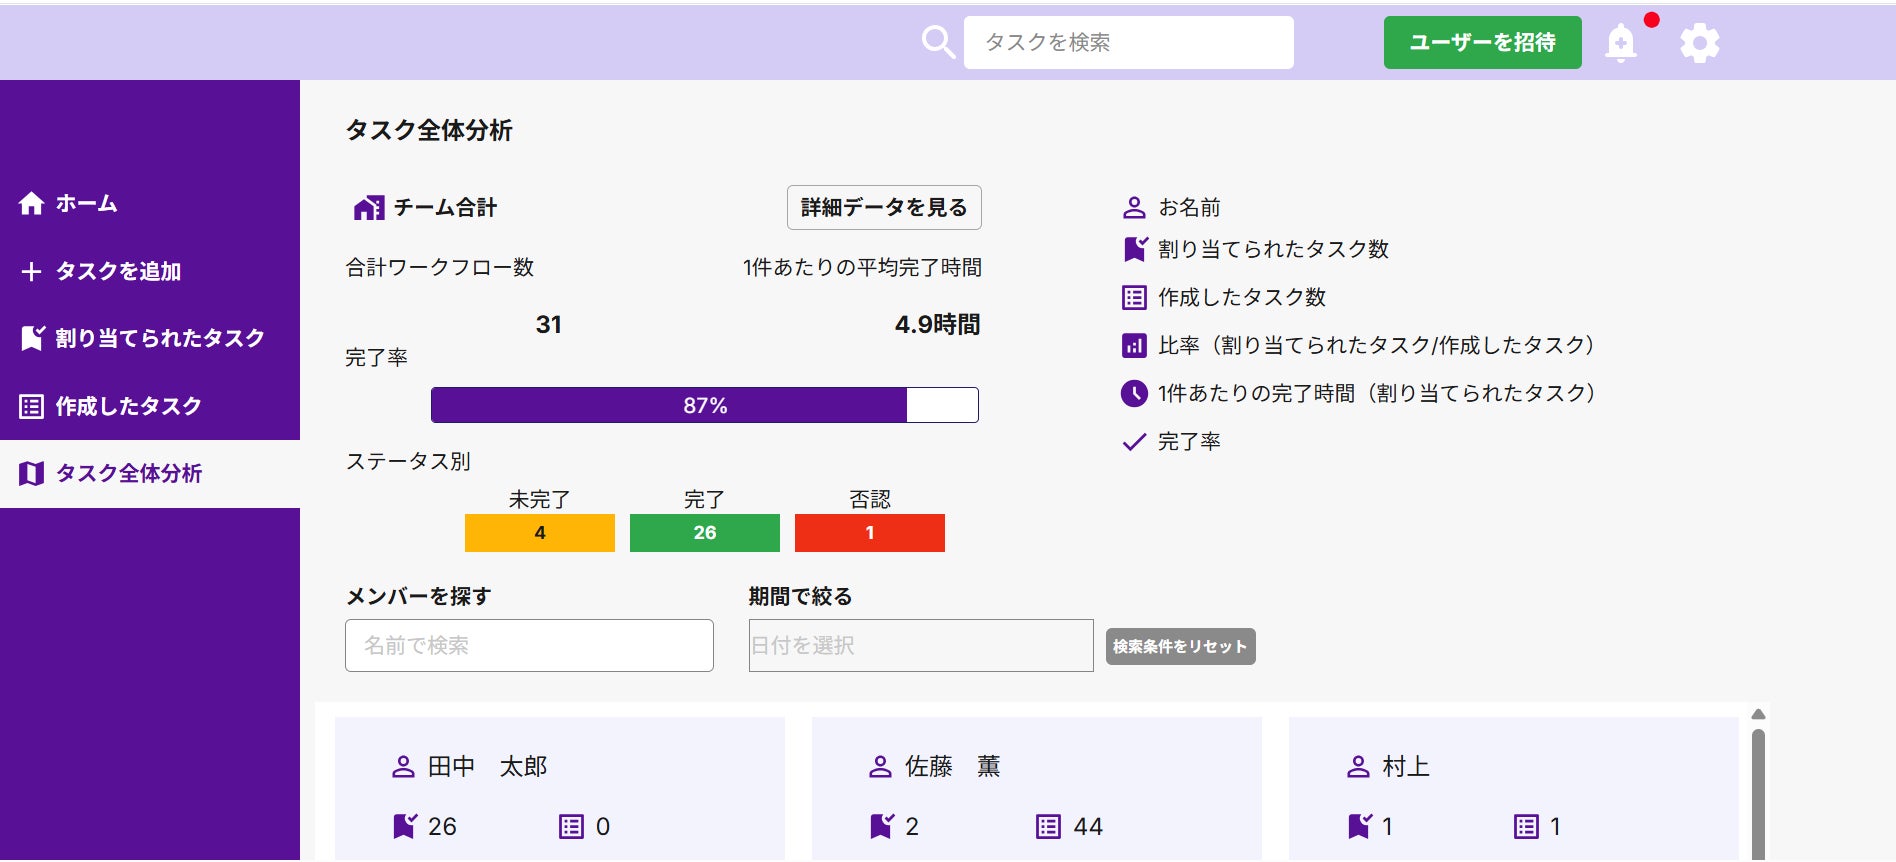Focus the 名前で検索 member search field
The width and height of the screenshot is (1896, 862).
pos(529,645)
